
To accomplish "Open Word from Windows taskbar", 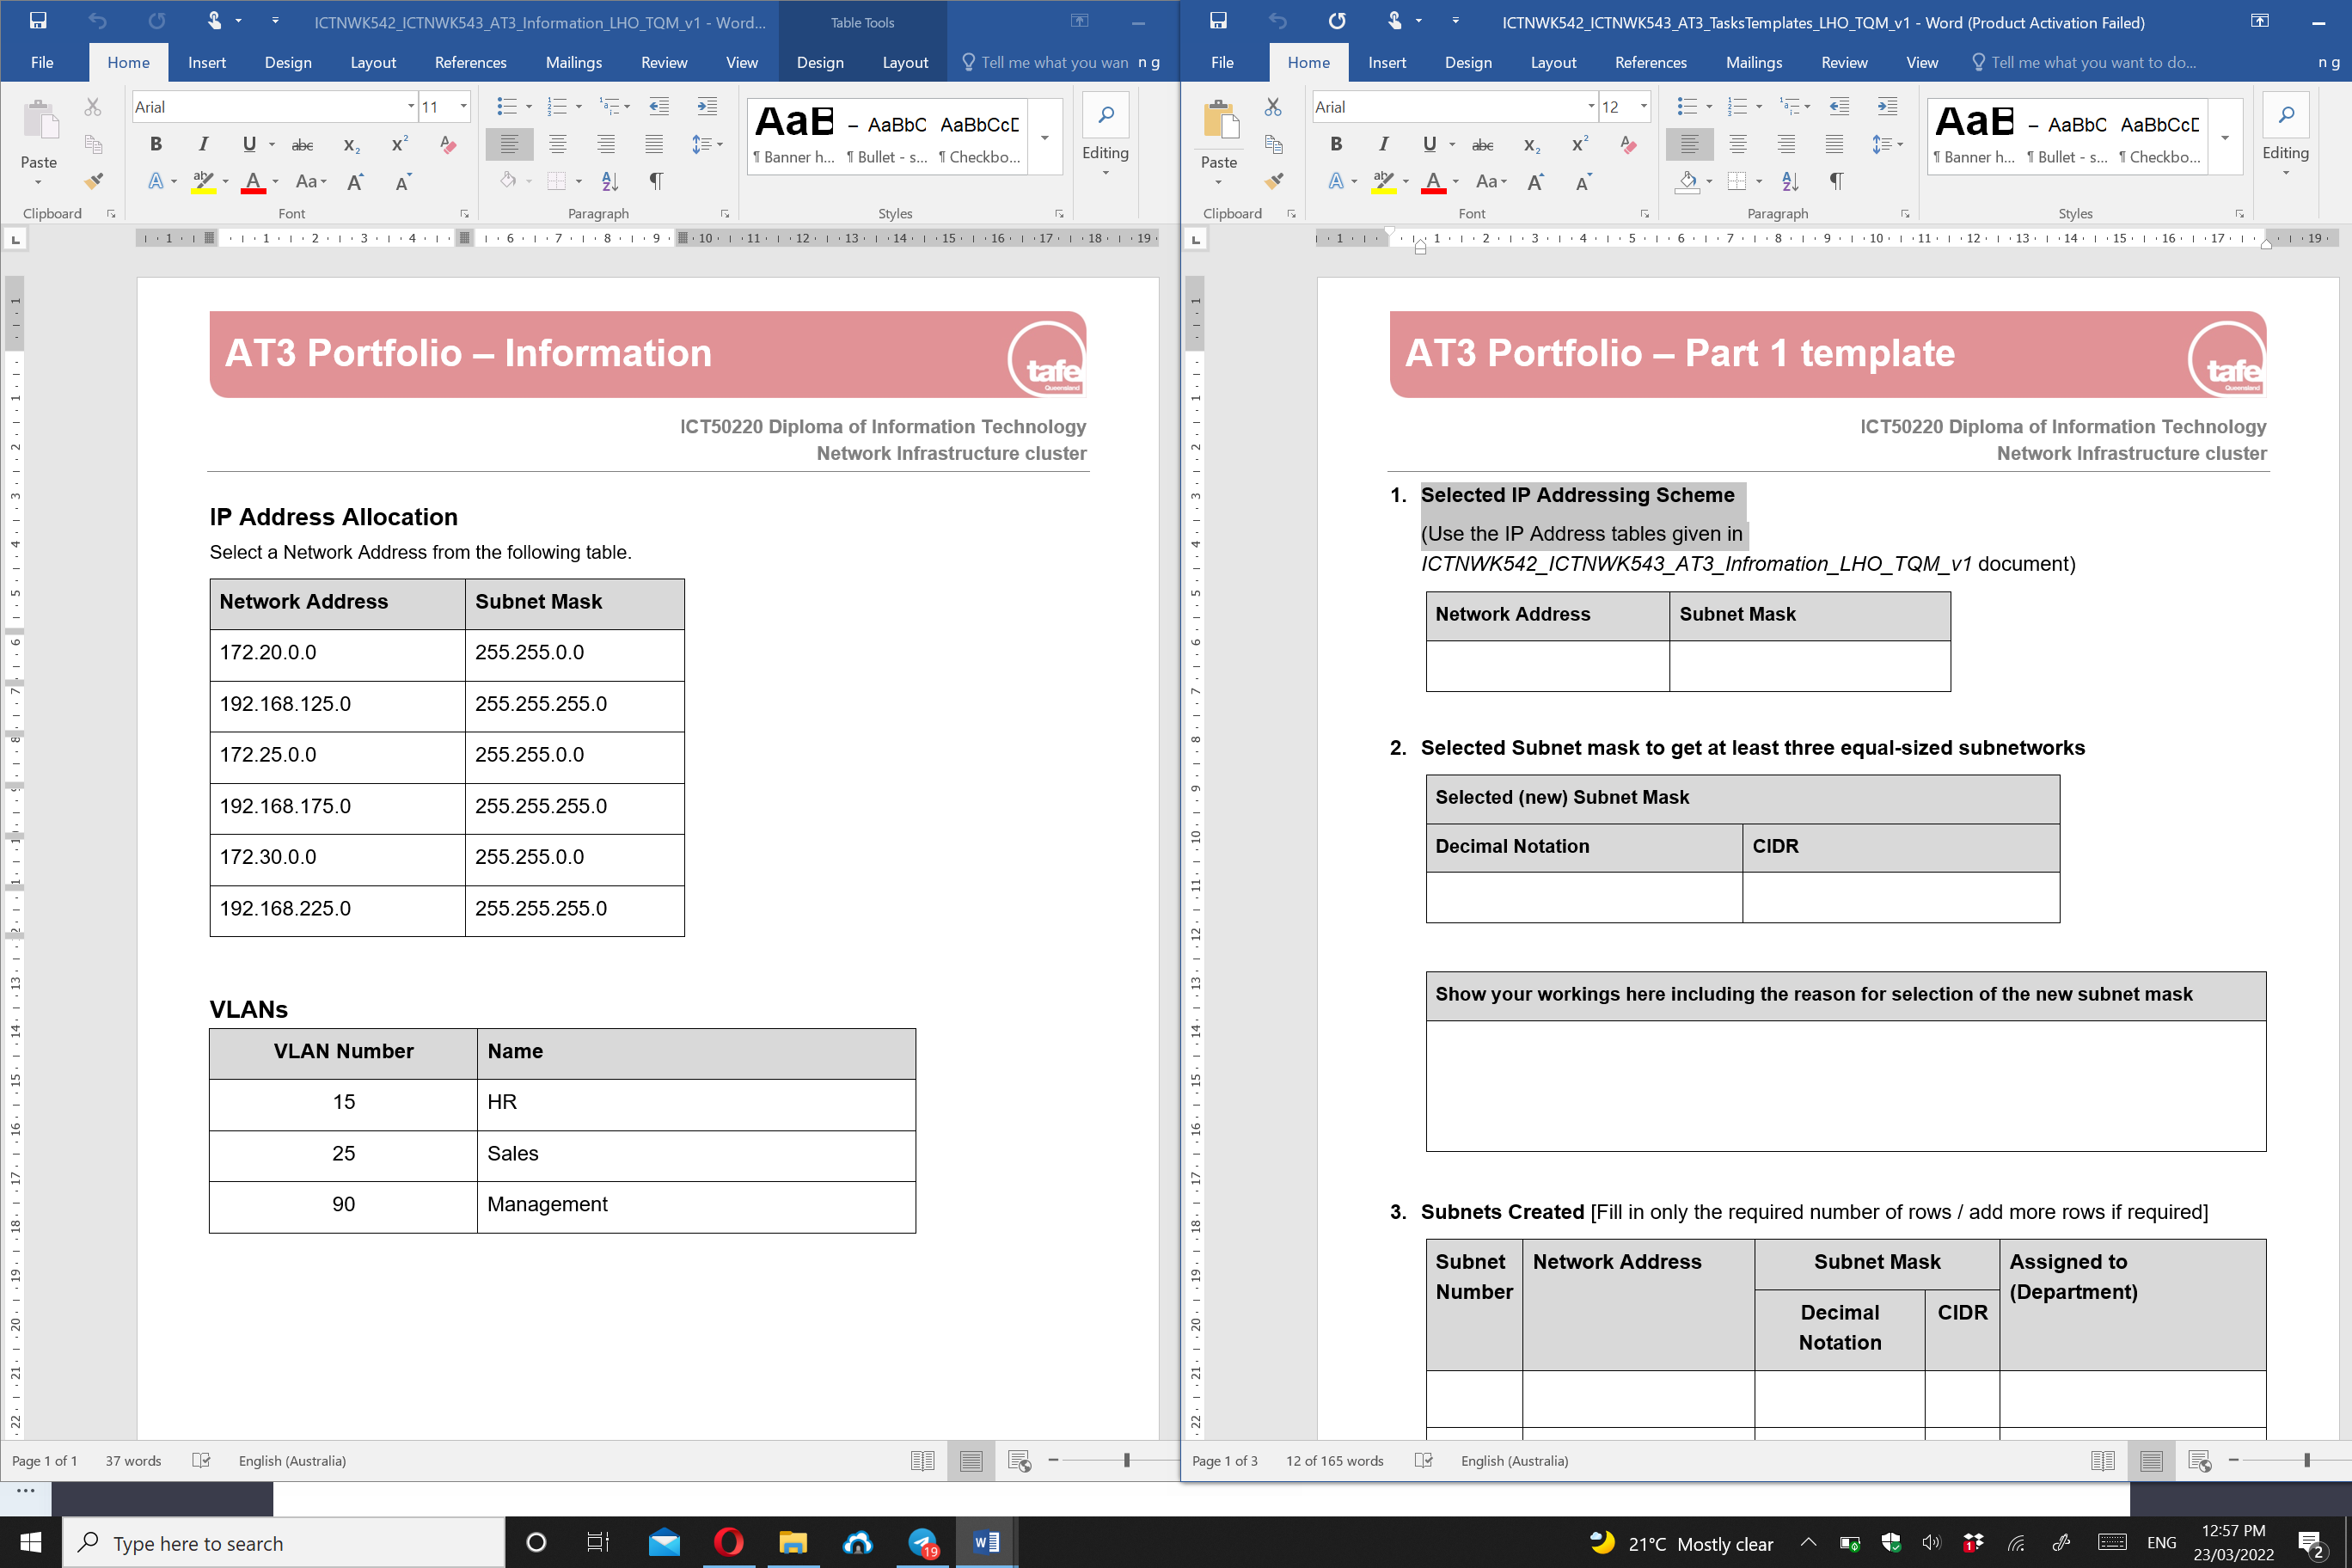I will 986,1542.
